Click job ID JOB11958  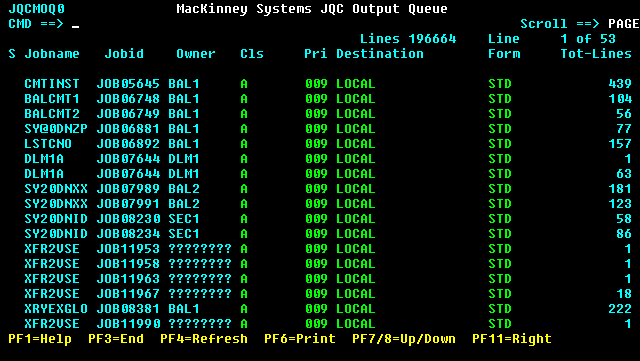[128, 264]
